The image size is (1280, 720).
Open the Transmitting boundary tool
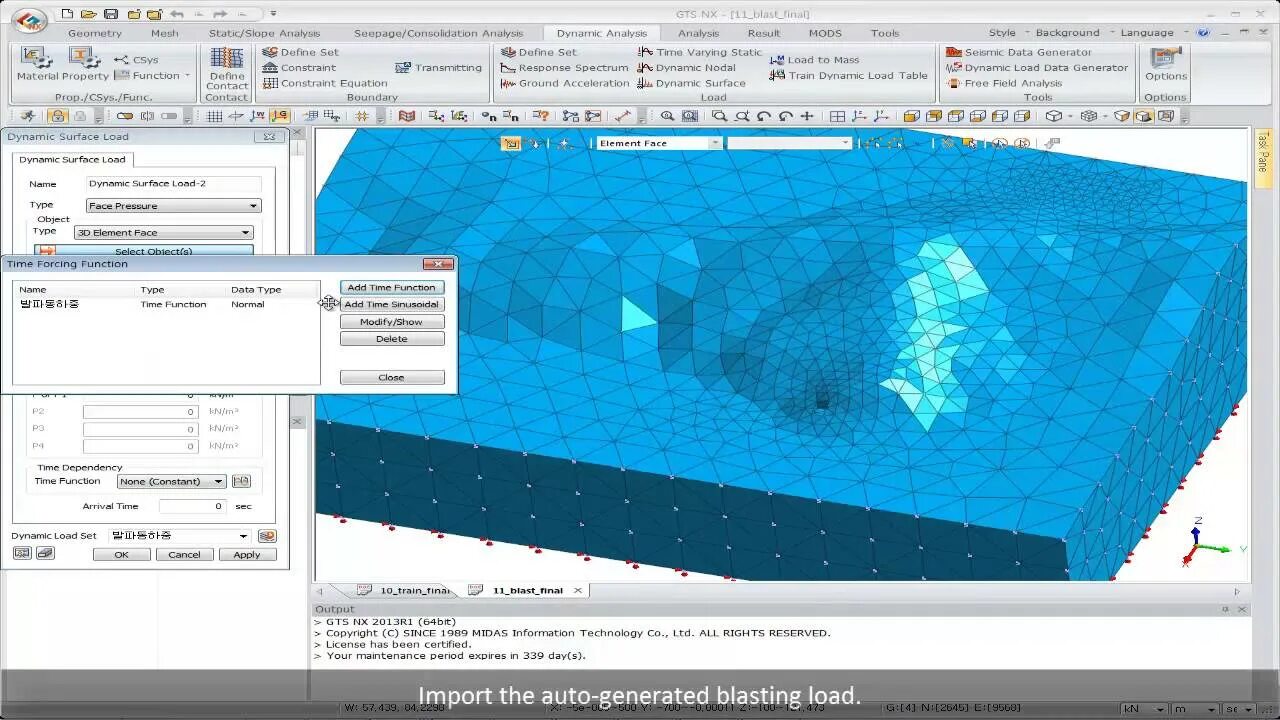pos(439,68)
